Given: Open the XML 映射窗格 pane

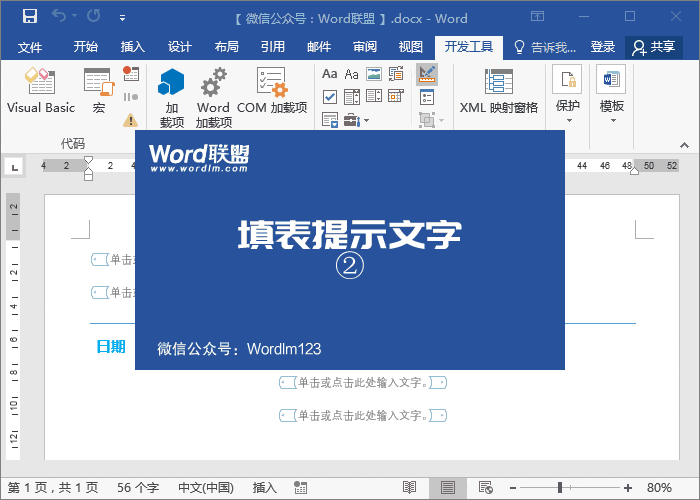Looking at the screenshot, I should (x=499, y=90).
